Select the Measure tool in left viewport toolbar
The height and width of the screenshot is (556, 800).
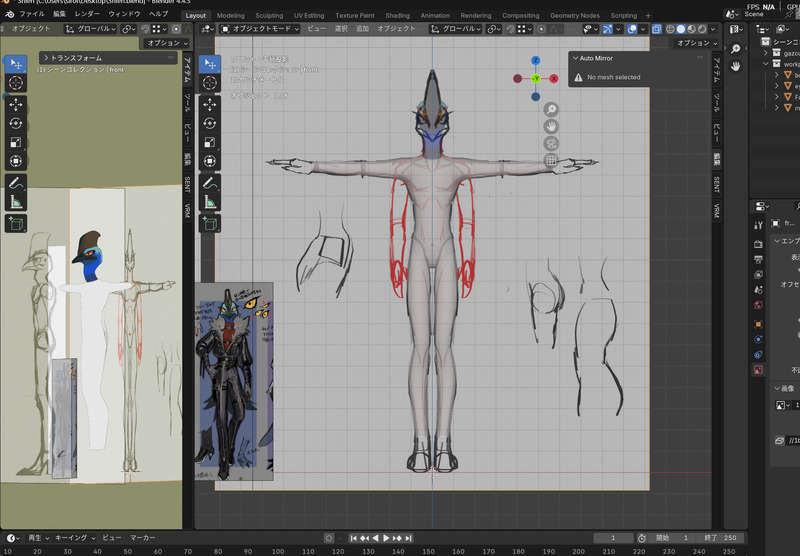[x=16, y=202]
